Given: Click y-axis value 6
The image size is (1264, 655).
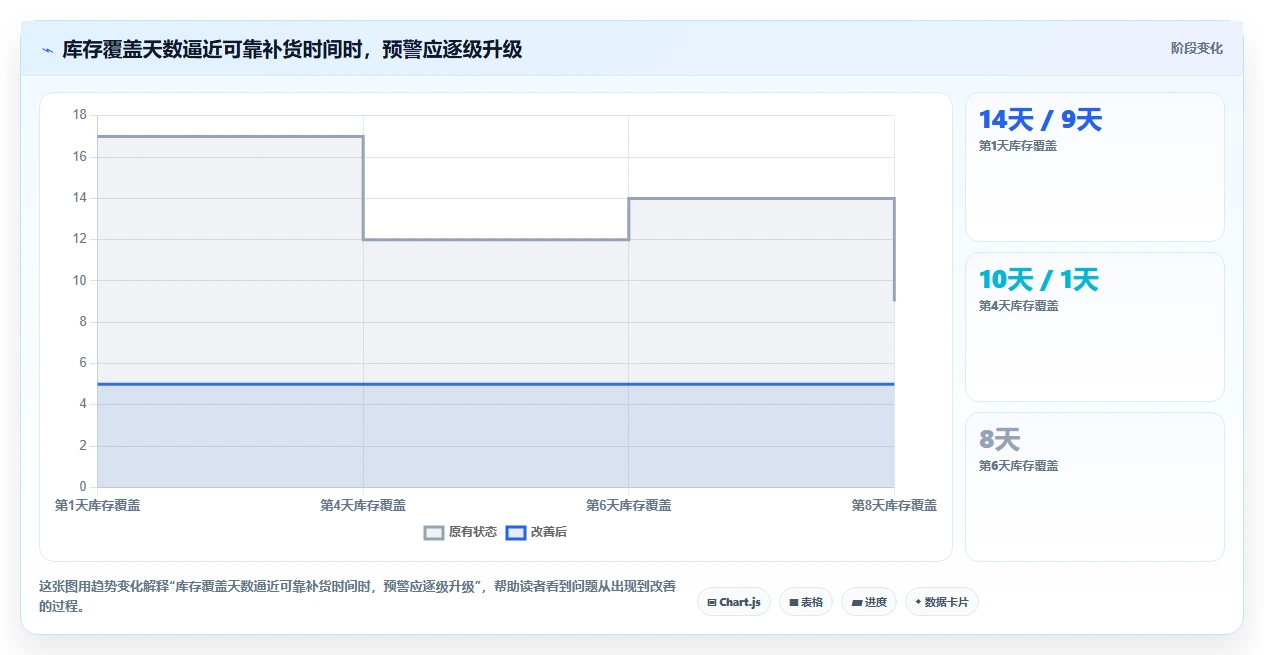Looking at the screenshot, I should pyautogui.click(x=83, y=363).
